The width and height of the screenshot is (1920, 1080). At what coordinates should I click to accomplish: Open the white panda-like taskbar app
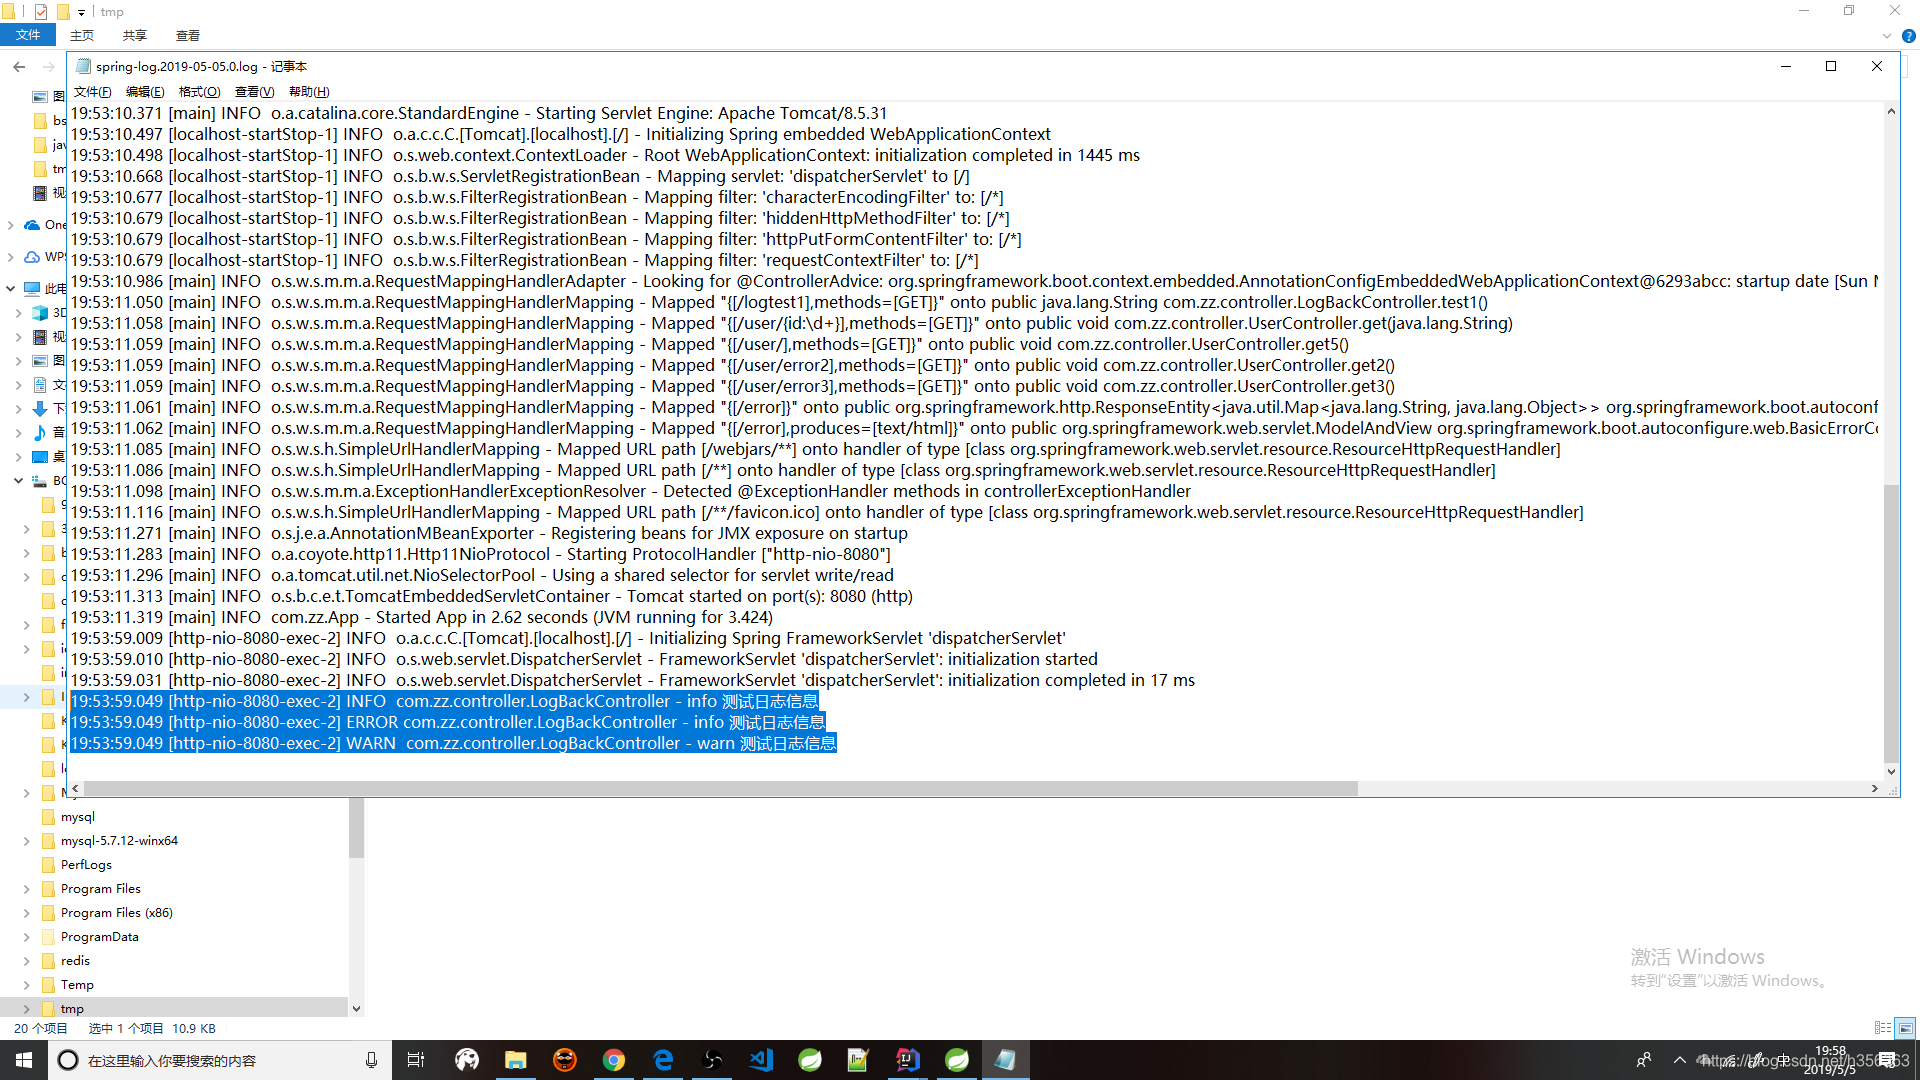pyautogui.click(x=467, y=1060)
